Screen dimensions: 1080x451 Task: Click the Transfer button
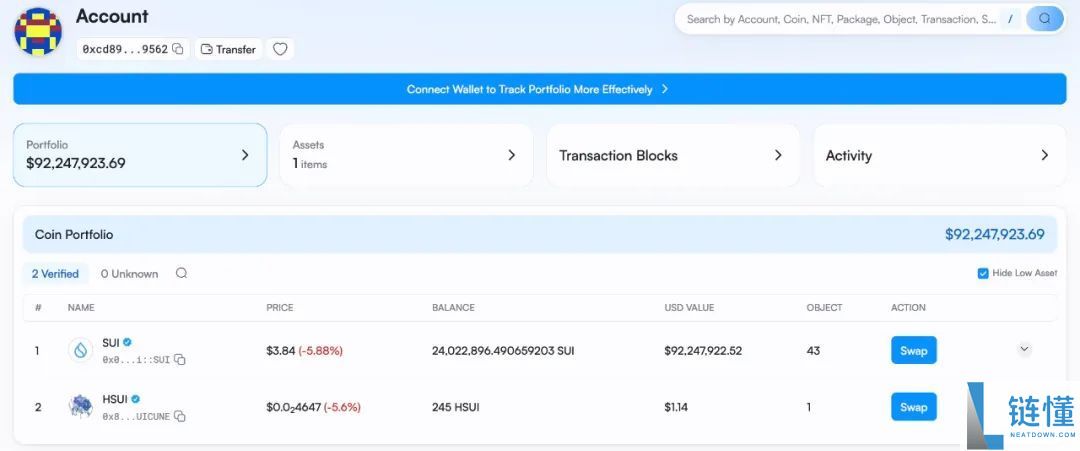[x=229, y=49]
